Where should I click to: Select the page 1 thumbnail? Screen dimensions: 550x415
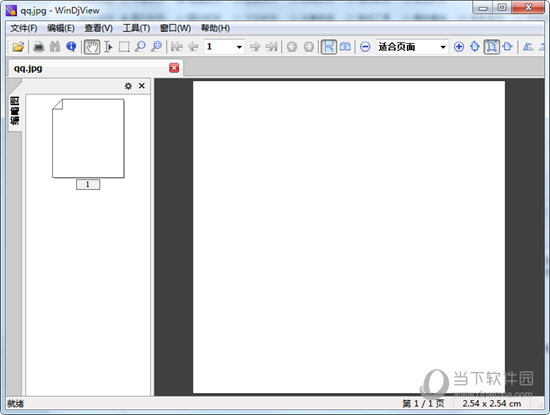click(88, 138)
